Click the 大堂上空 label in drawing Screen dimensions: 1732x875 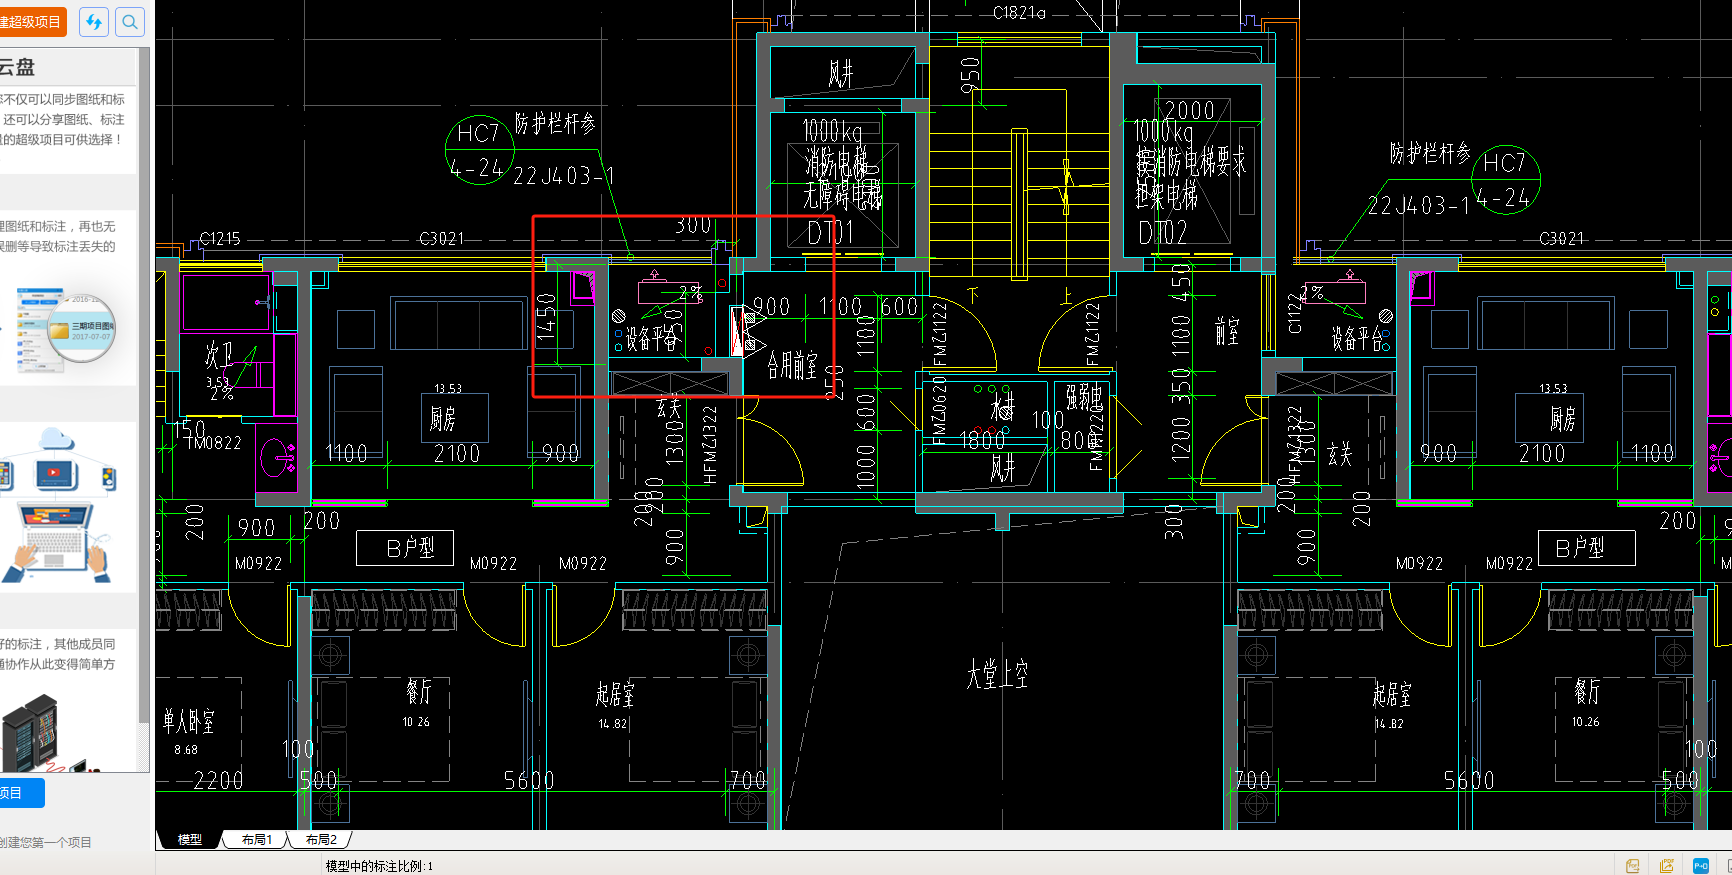tap(997, 675)
